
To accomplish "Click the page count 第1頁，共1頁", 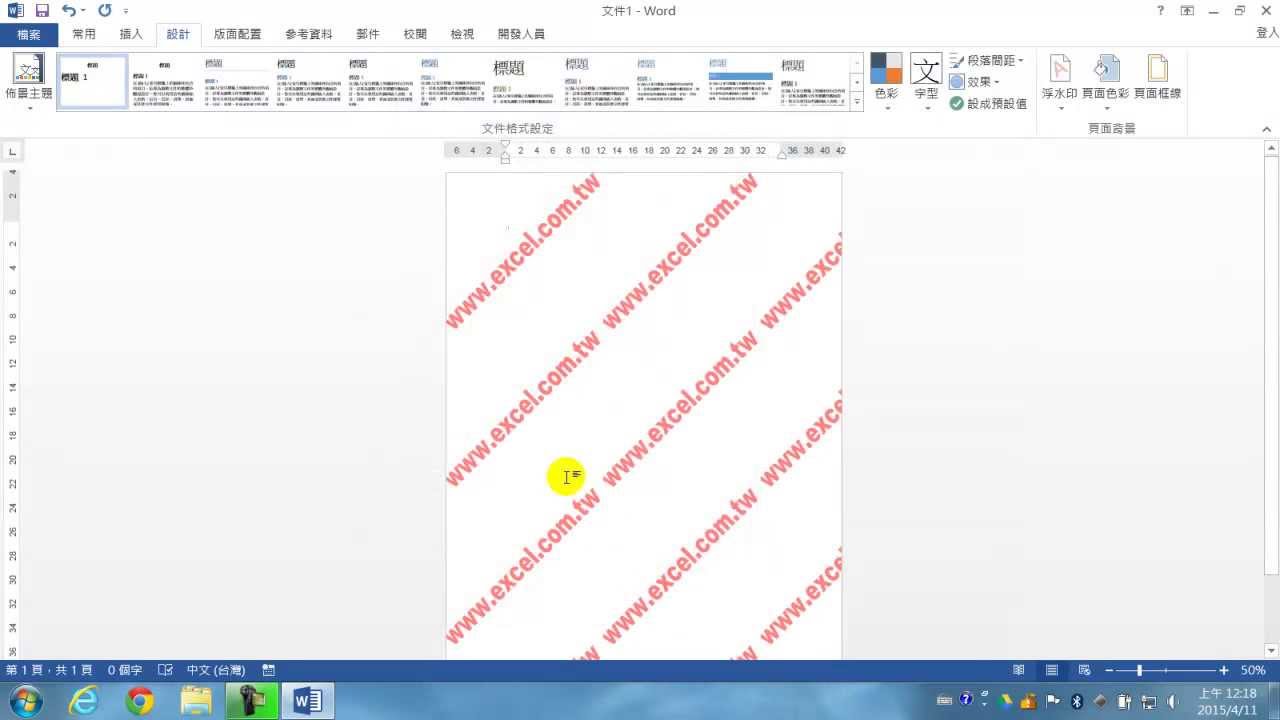I will pos(49,670).
